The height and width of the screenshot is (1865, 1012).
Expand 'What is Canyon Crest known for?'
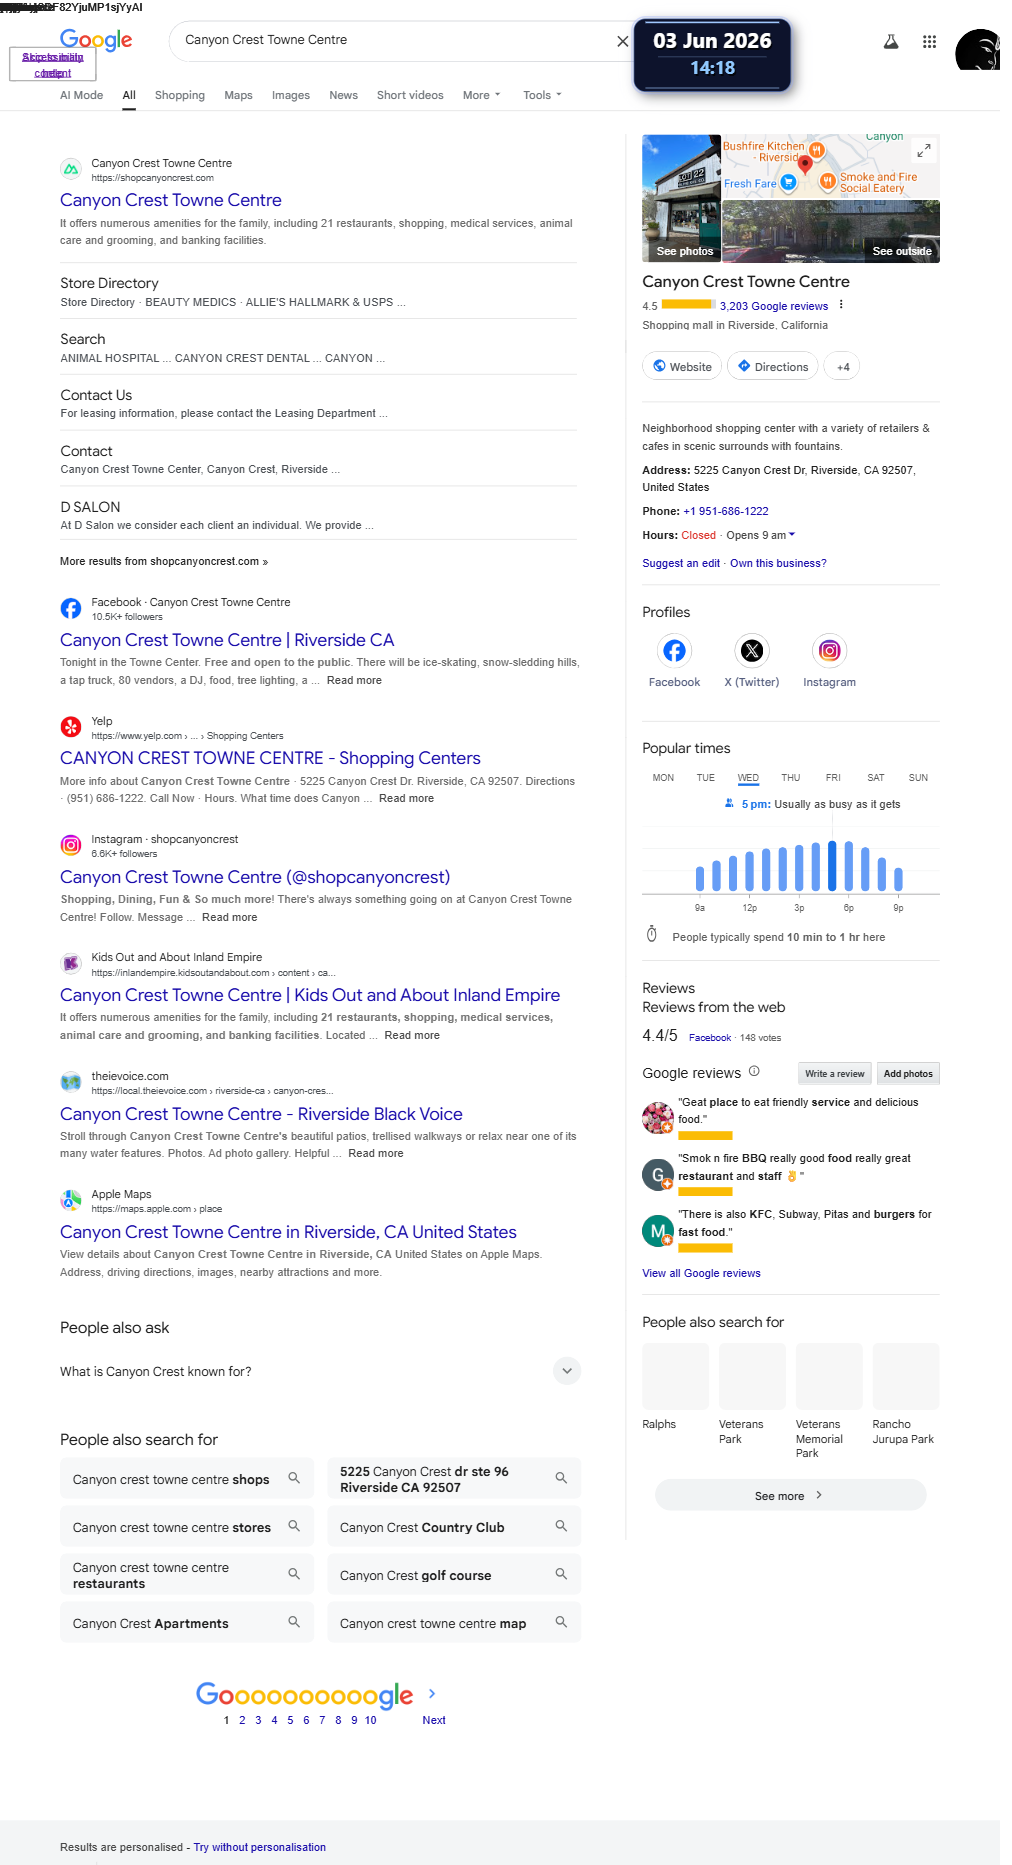tap(567, 1371)
